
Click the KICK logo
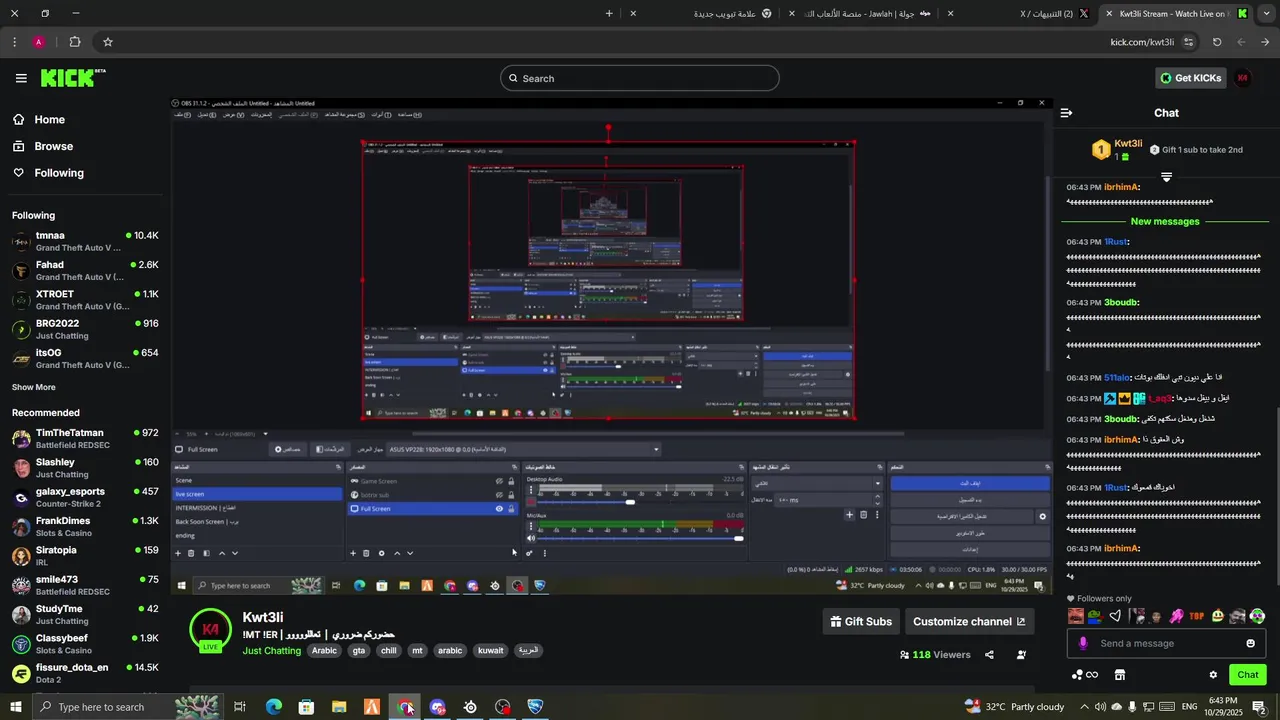(73, 78)
